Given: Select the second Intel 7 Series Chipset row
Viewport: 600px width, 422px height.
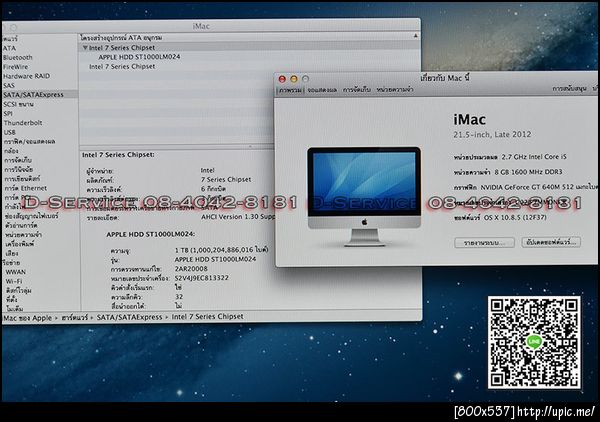Looking at the screenshot, I should click(122, 67).
